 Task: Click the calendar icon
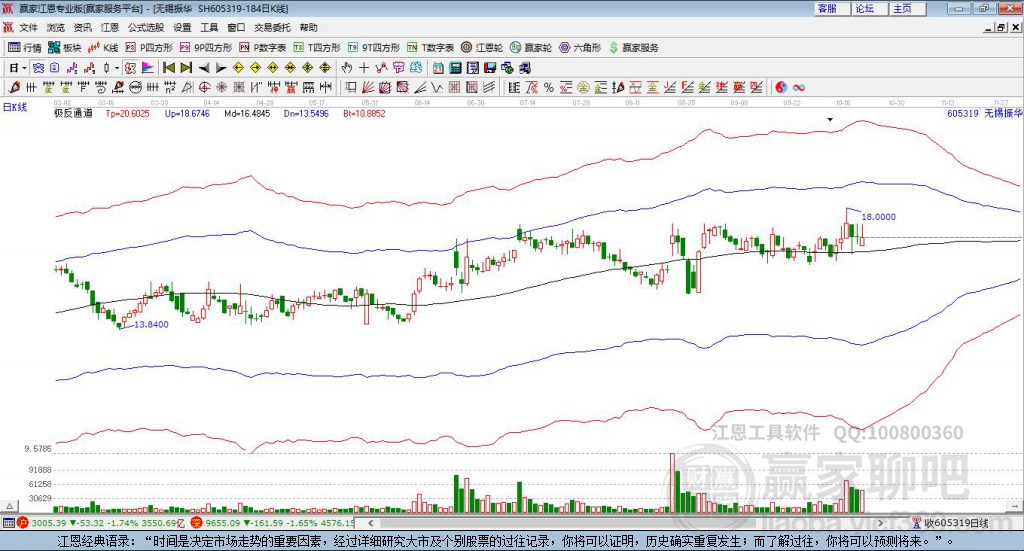point(438,68)
